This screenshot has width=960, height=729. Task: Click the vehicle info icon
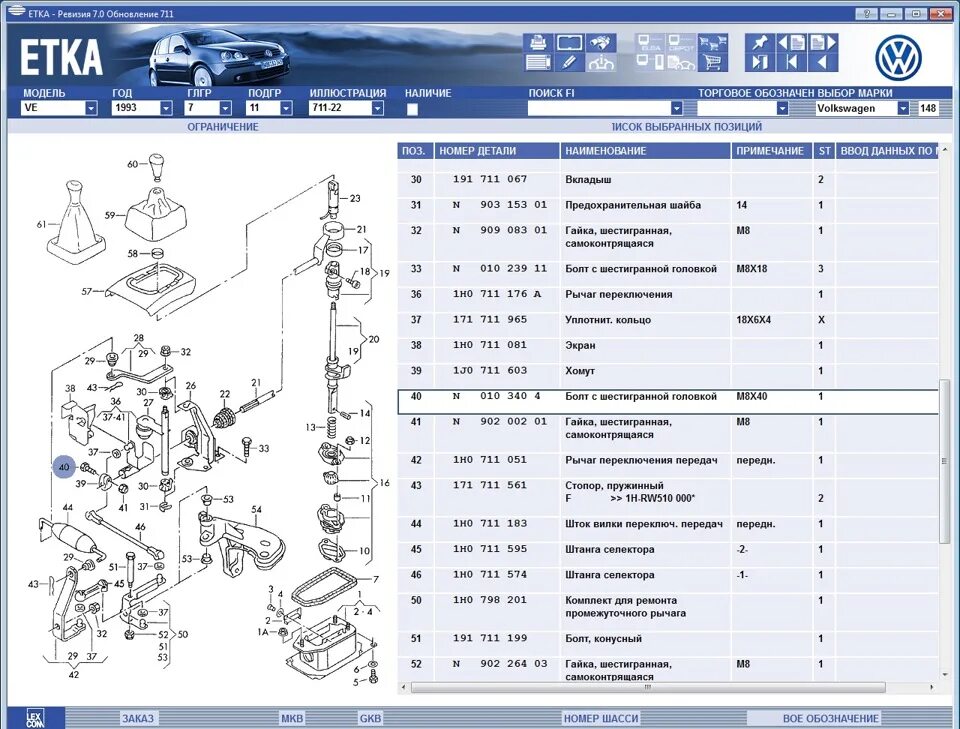[601, 62]
